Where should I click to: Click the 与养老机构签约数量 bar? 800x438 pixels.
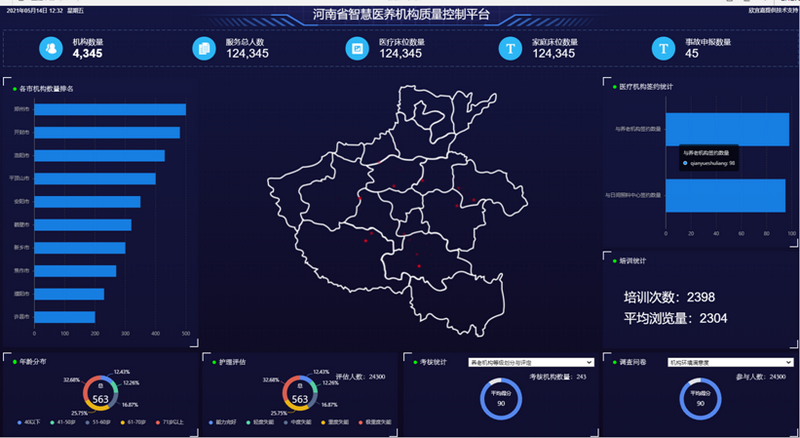pos(726,129)
